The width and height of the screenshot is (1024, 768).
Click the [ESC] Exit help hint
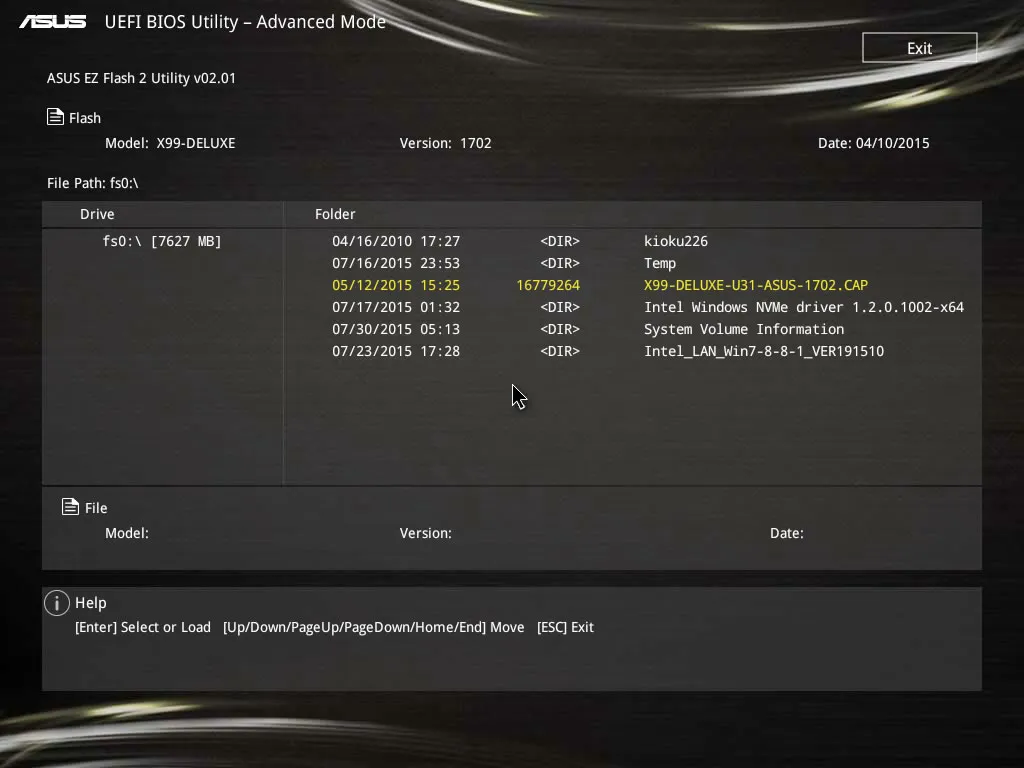pos(565,627)
